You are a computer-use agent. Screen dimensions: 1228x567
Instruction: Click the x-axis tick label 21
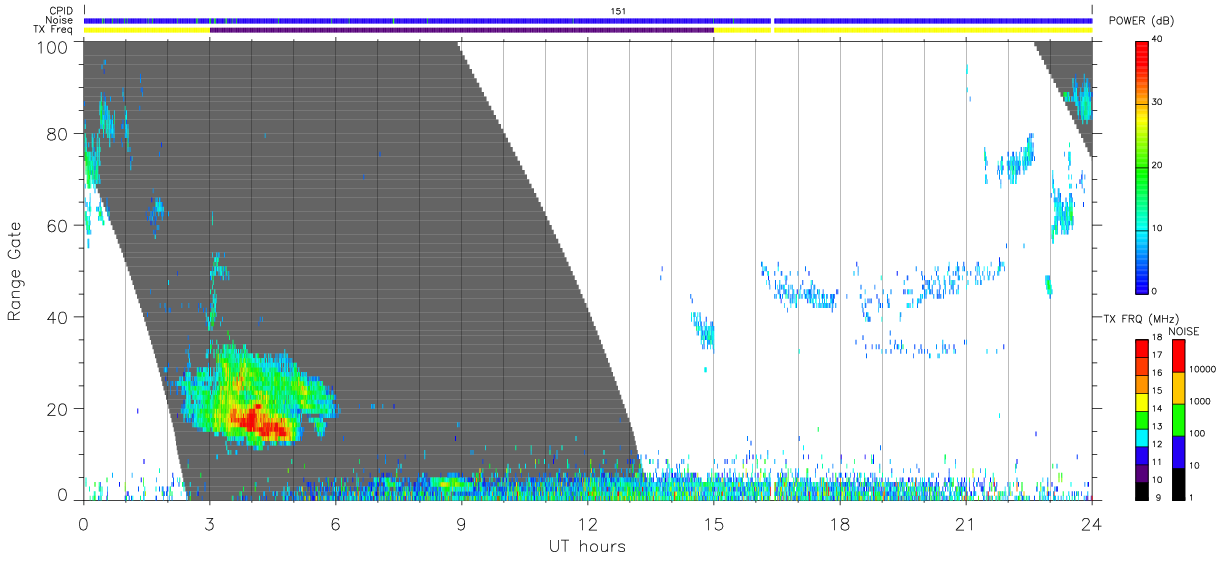pyautogui.click(x=966, y=523)
